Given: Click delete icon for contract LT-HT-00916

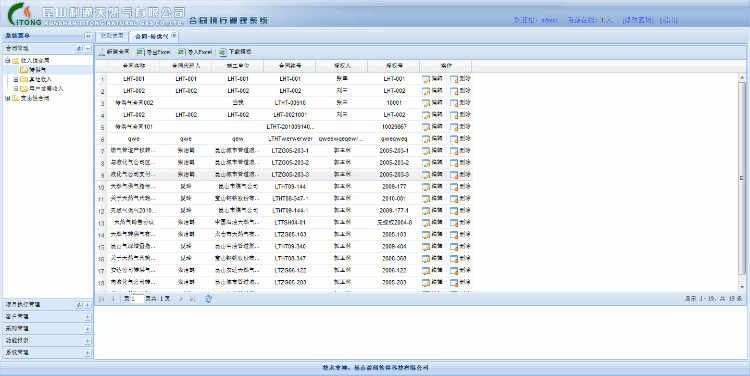Looking at the screenshot, I should (x=454, y=103).
